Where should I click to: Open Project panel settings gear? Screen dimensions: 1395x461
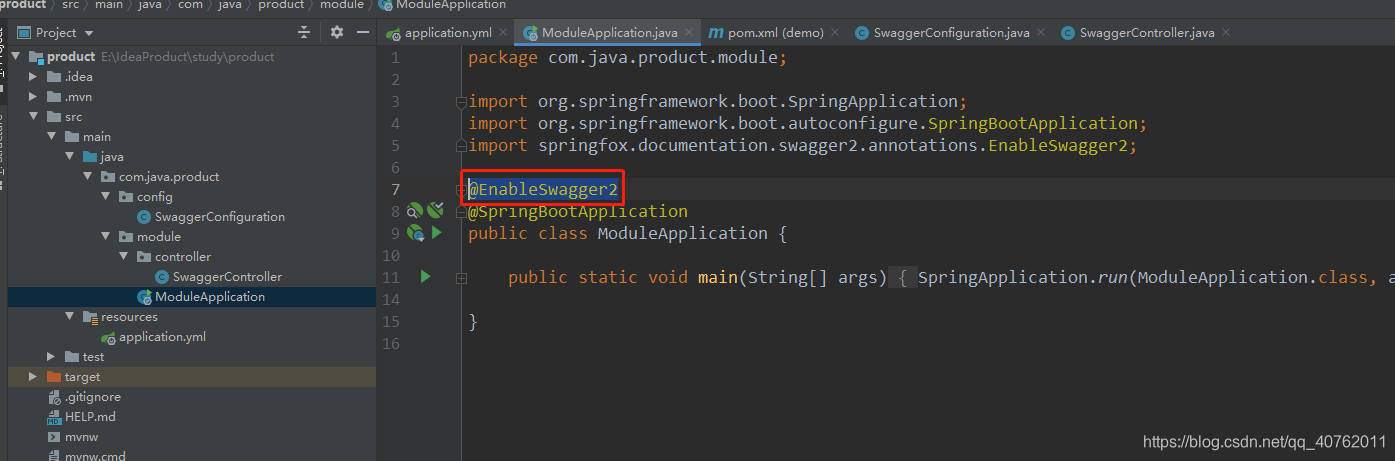click(x=337, y=33)
